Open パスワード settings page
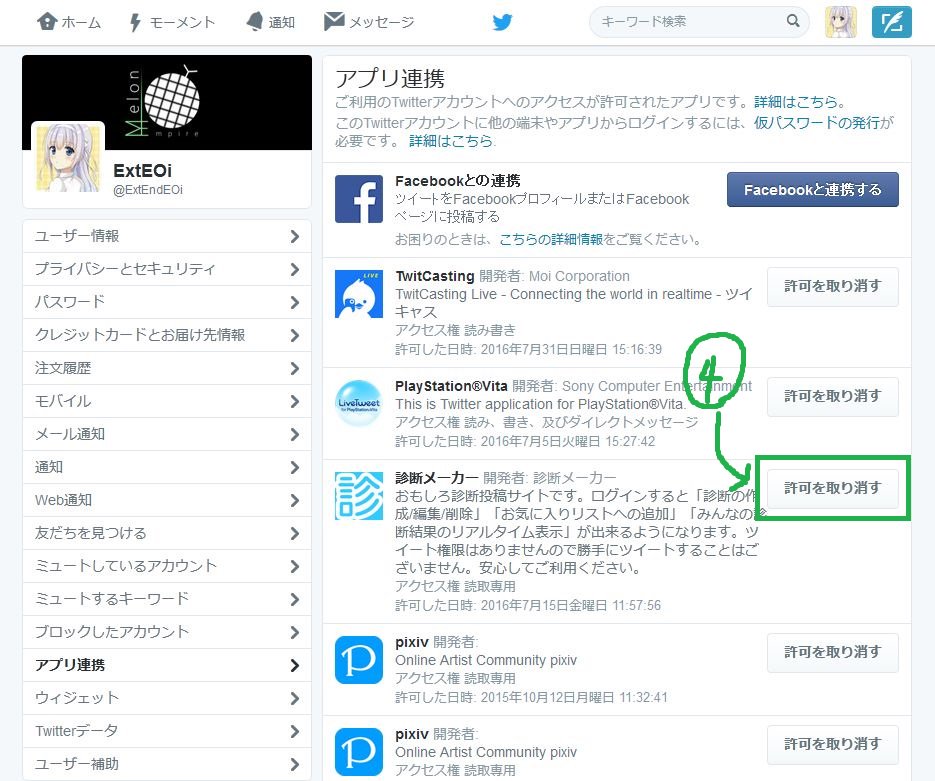Screen dimensions: 935x781 (167, 302)
